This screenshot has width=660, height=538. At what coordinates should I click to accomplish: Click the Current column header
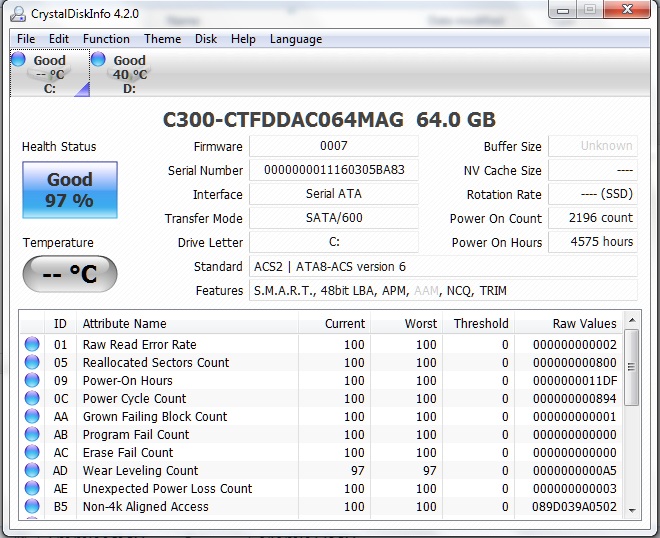click(335, 323)
